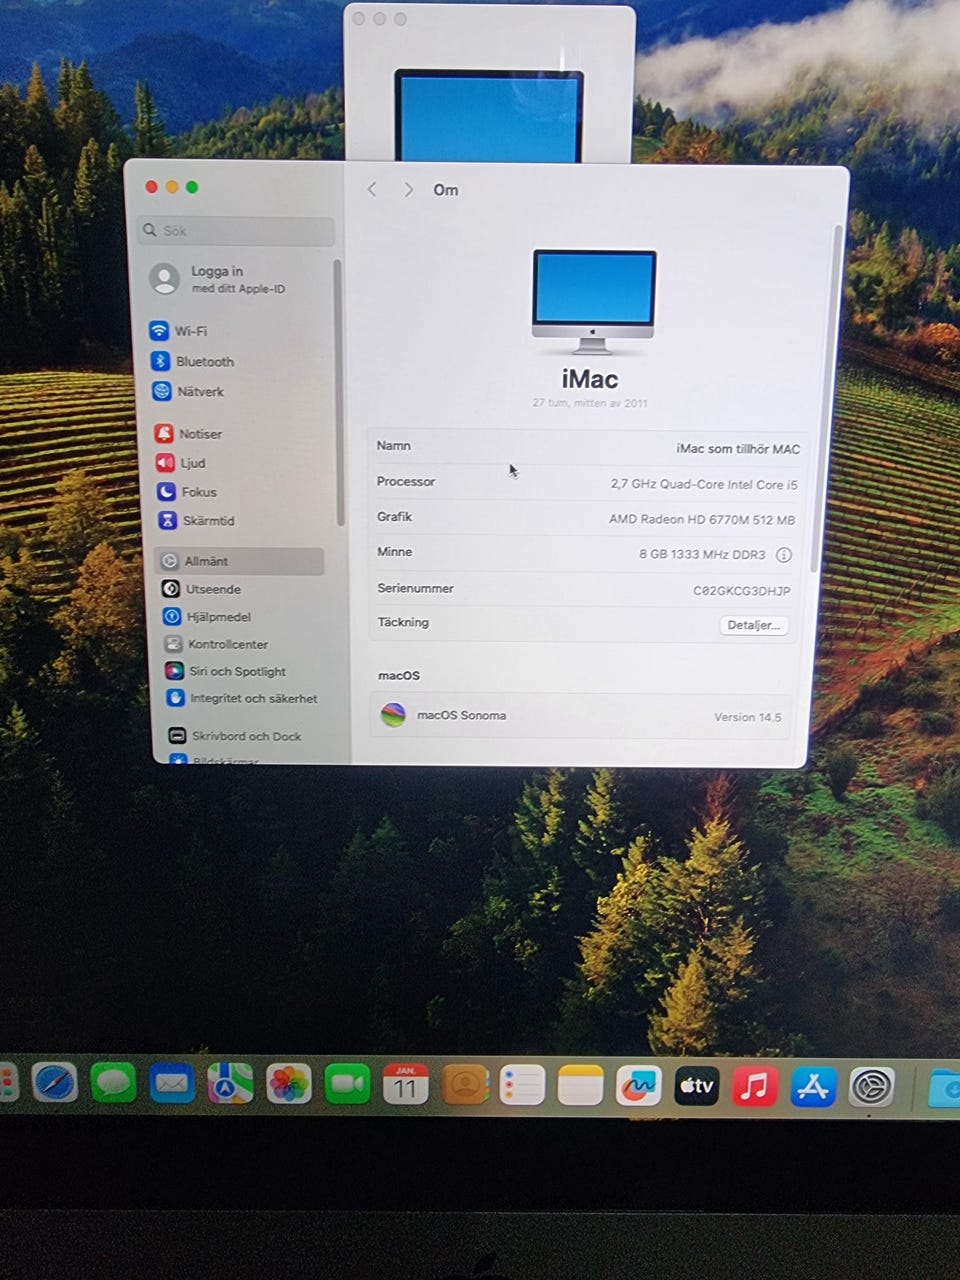Open Hjälpmedel accessibility settings
Image resolution: width=960 pixels, height=1280 pixels.
(x=207, y=617)
